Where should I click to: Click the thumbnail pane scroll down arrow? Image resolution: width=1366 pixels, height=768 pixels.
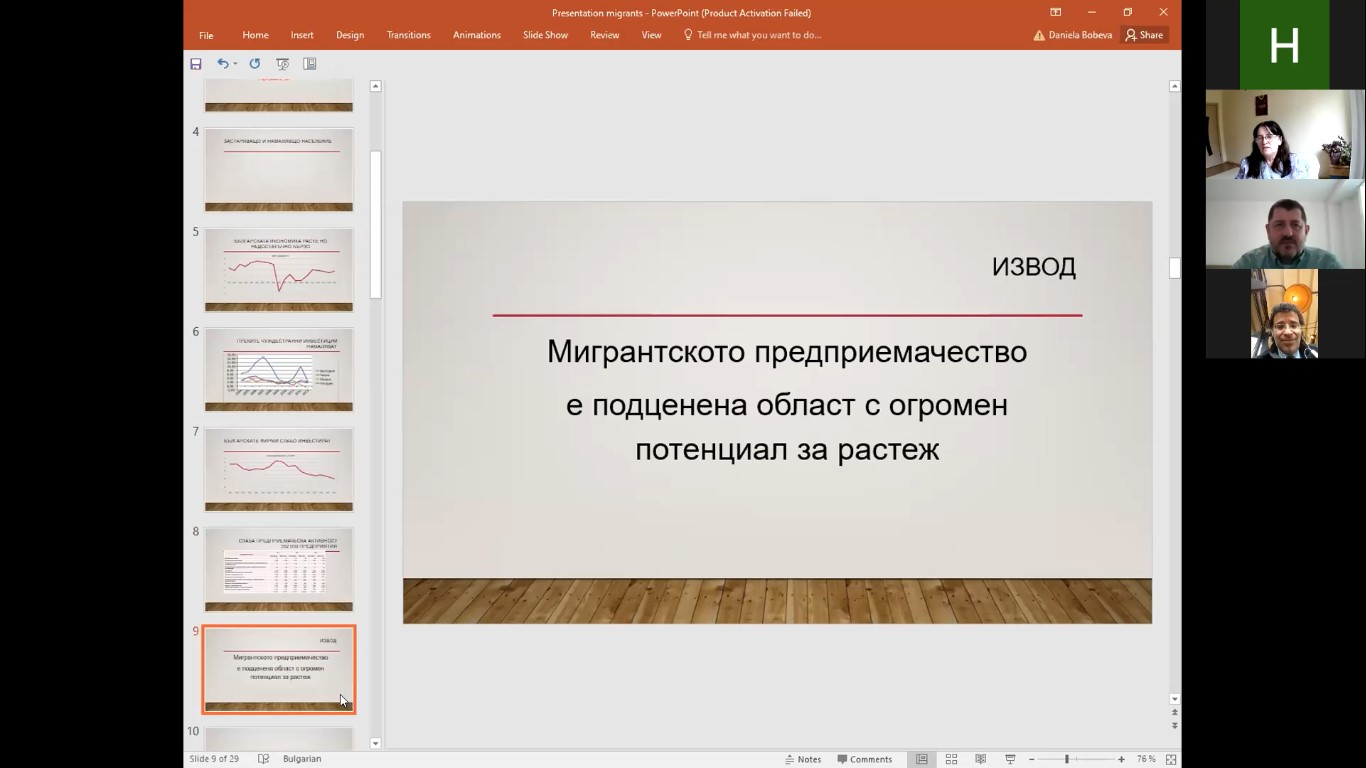tap(376, 743)
